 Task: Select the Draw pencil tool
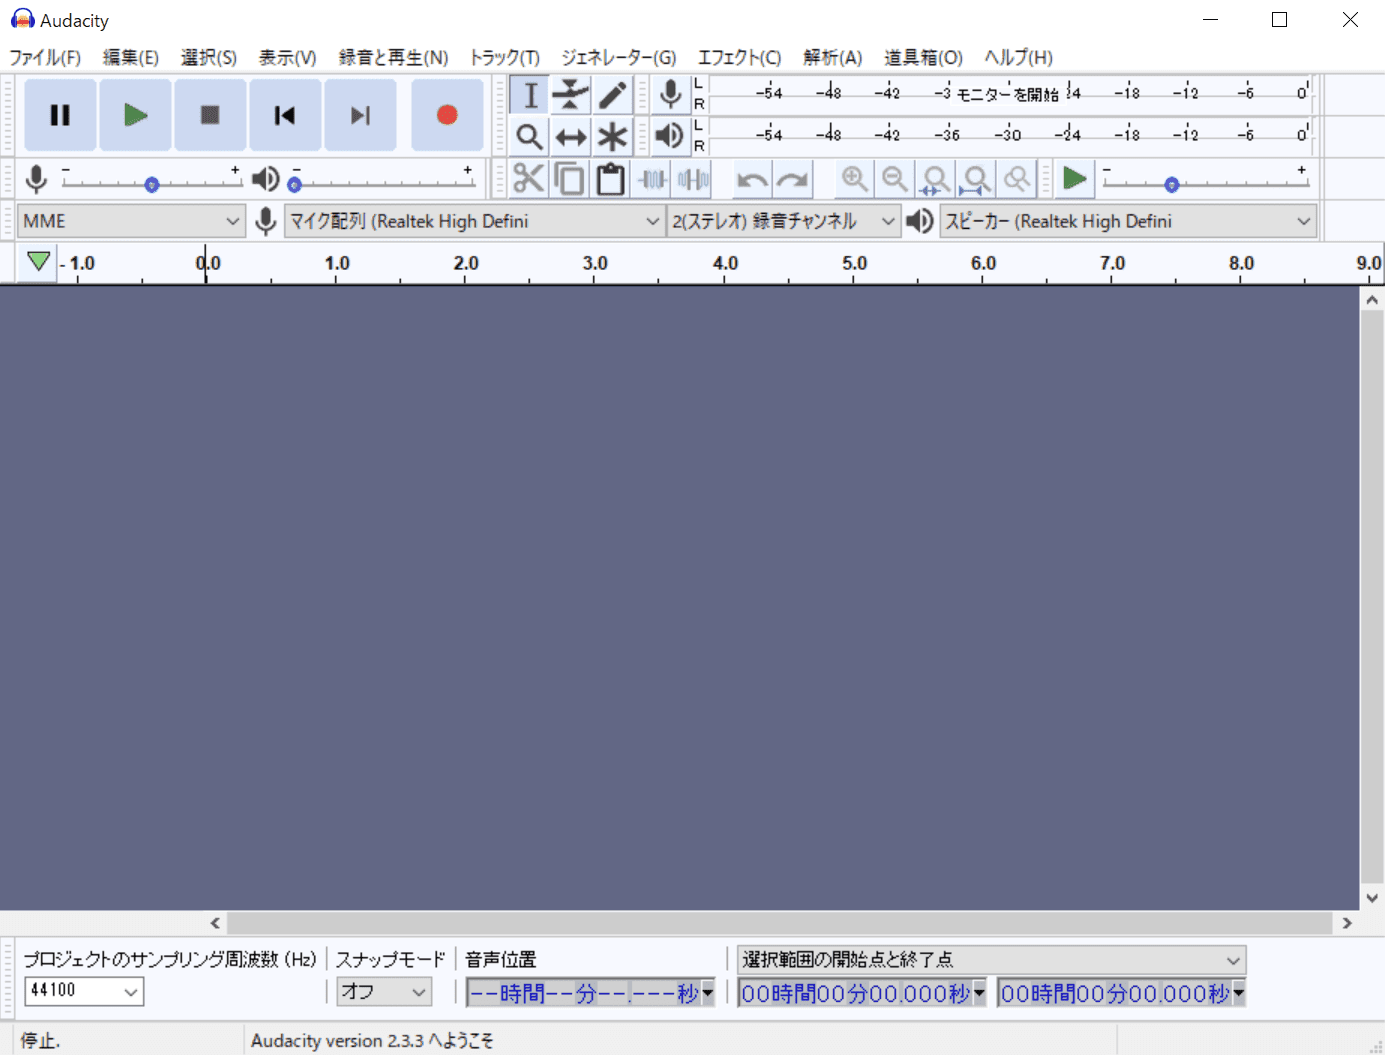coord(612,95)
